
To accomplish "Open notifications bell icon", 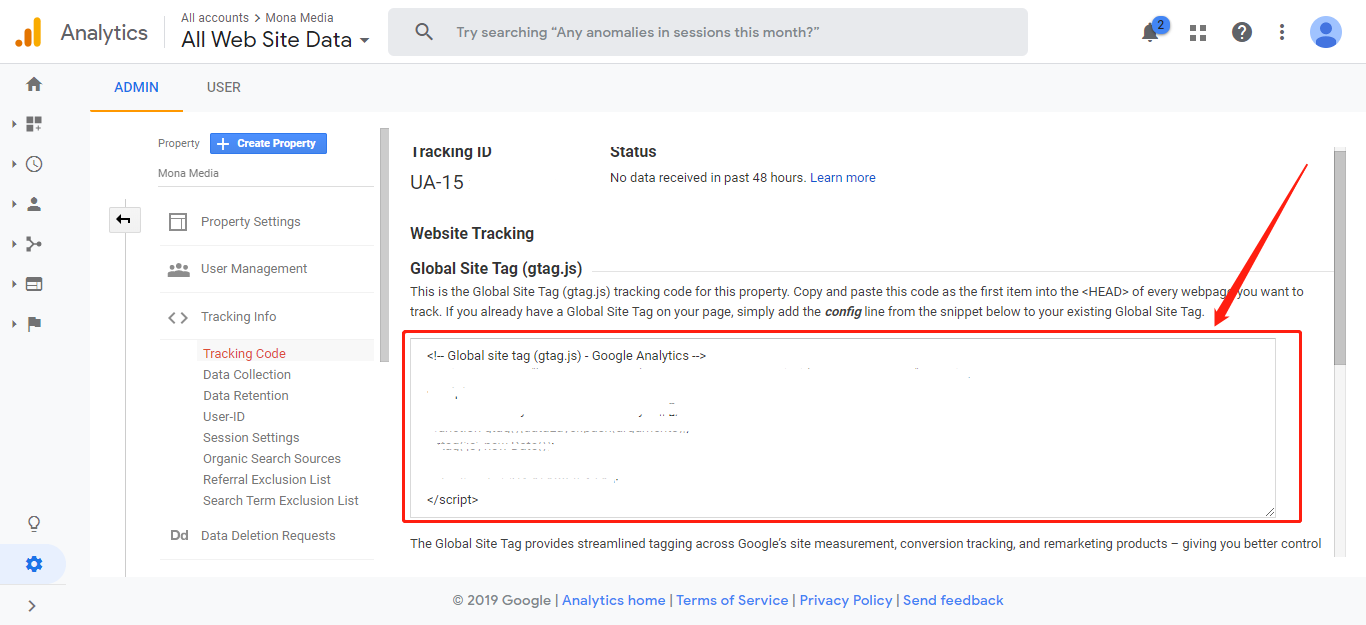I will [1150, 32].
